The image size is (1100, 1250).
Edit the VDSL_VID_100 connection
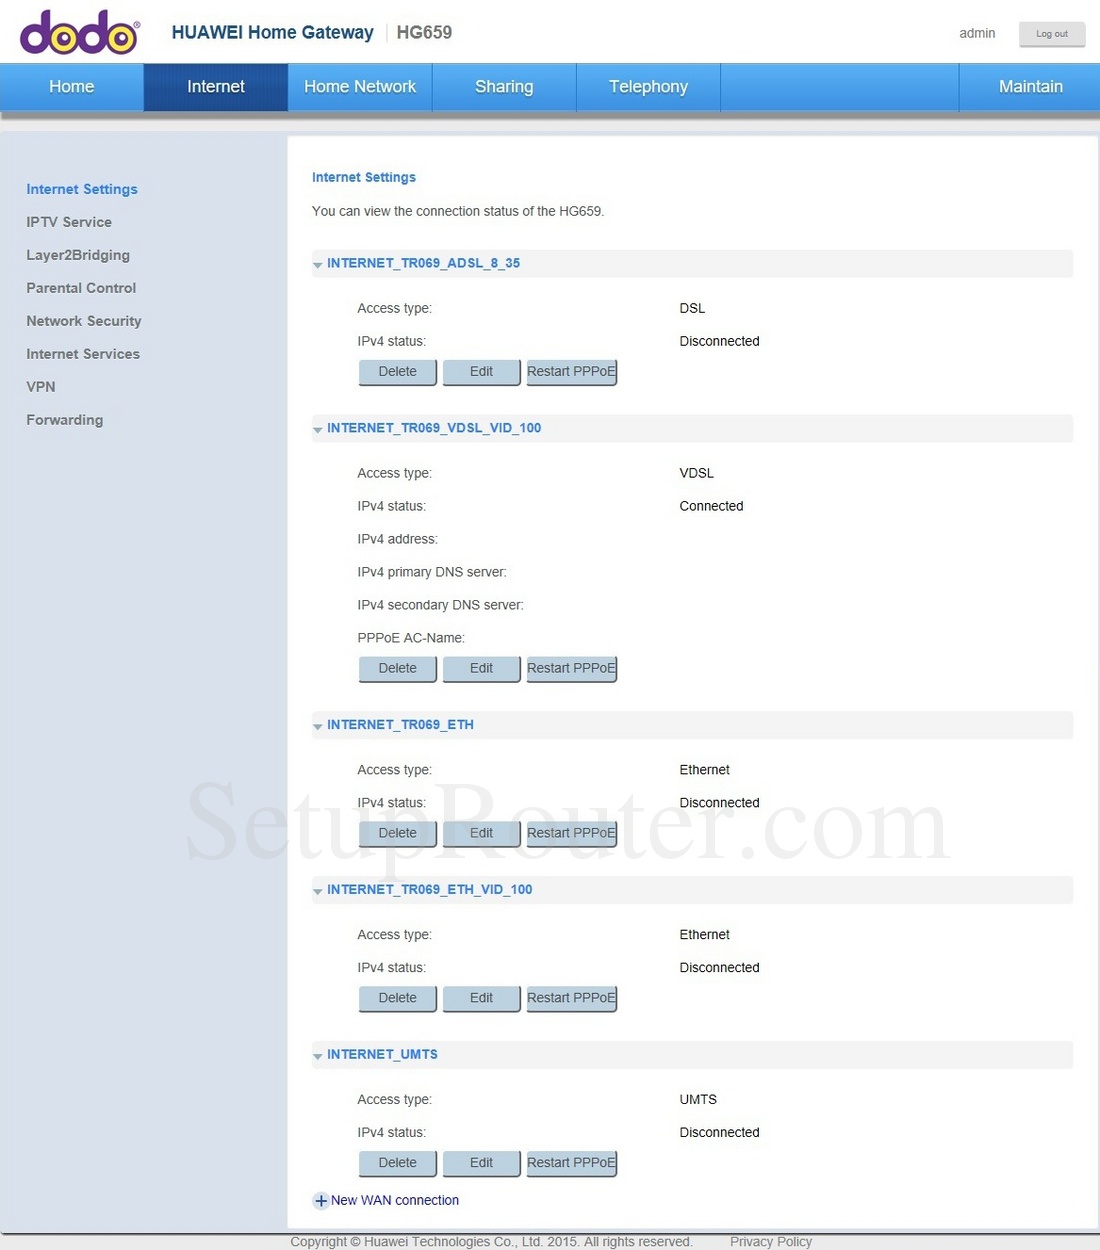tap(481, 669)
